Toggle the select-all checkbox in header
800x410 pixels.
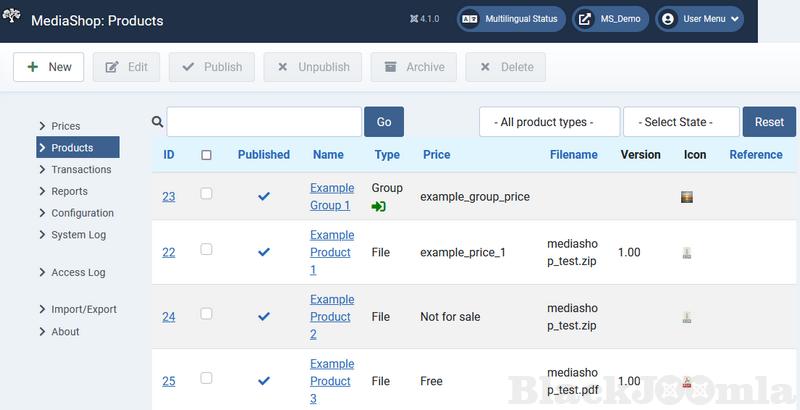coord(206,155)
